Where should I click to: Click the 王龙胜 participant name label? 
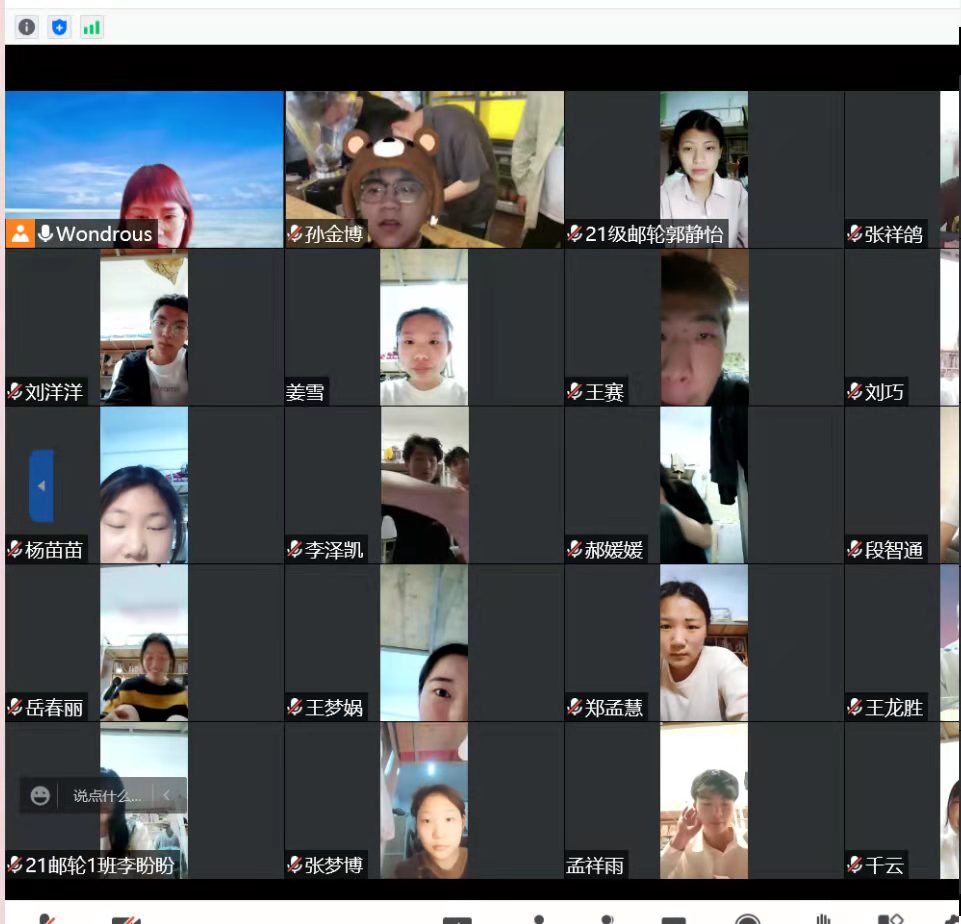coord(894,708)
